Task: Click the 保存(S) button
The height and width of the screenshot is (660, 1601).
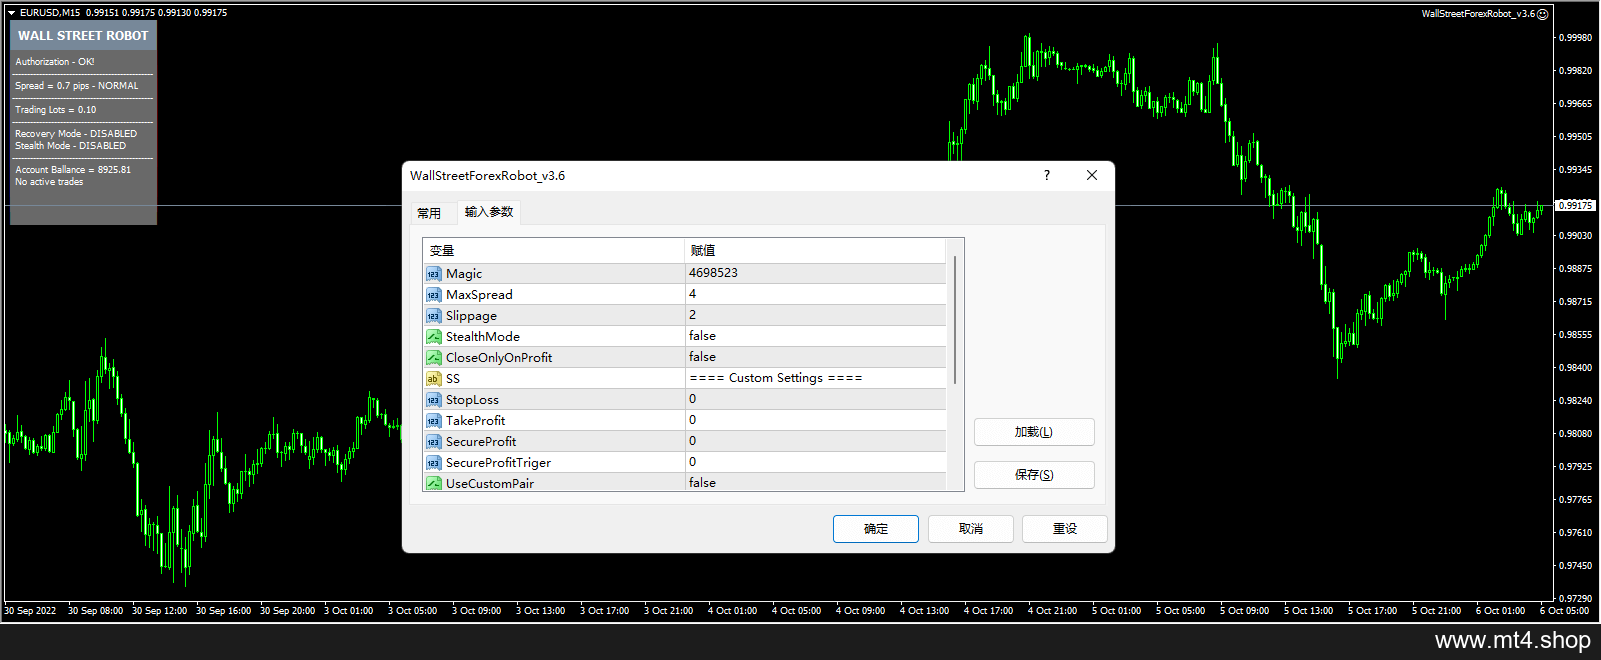Action: point(1034,475)
